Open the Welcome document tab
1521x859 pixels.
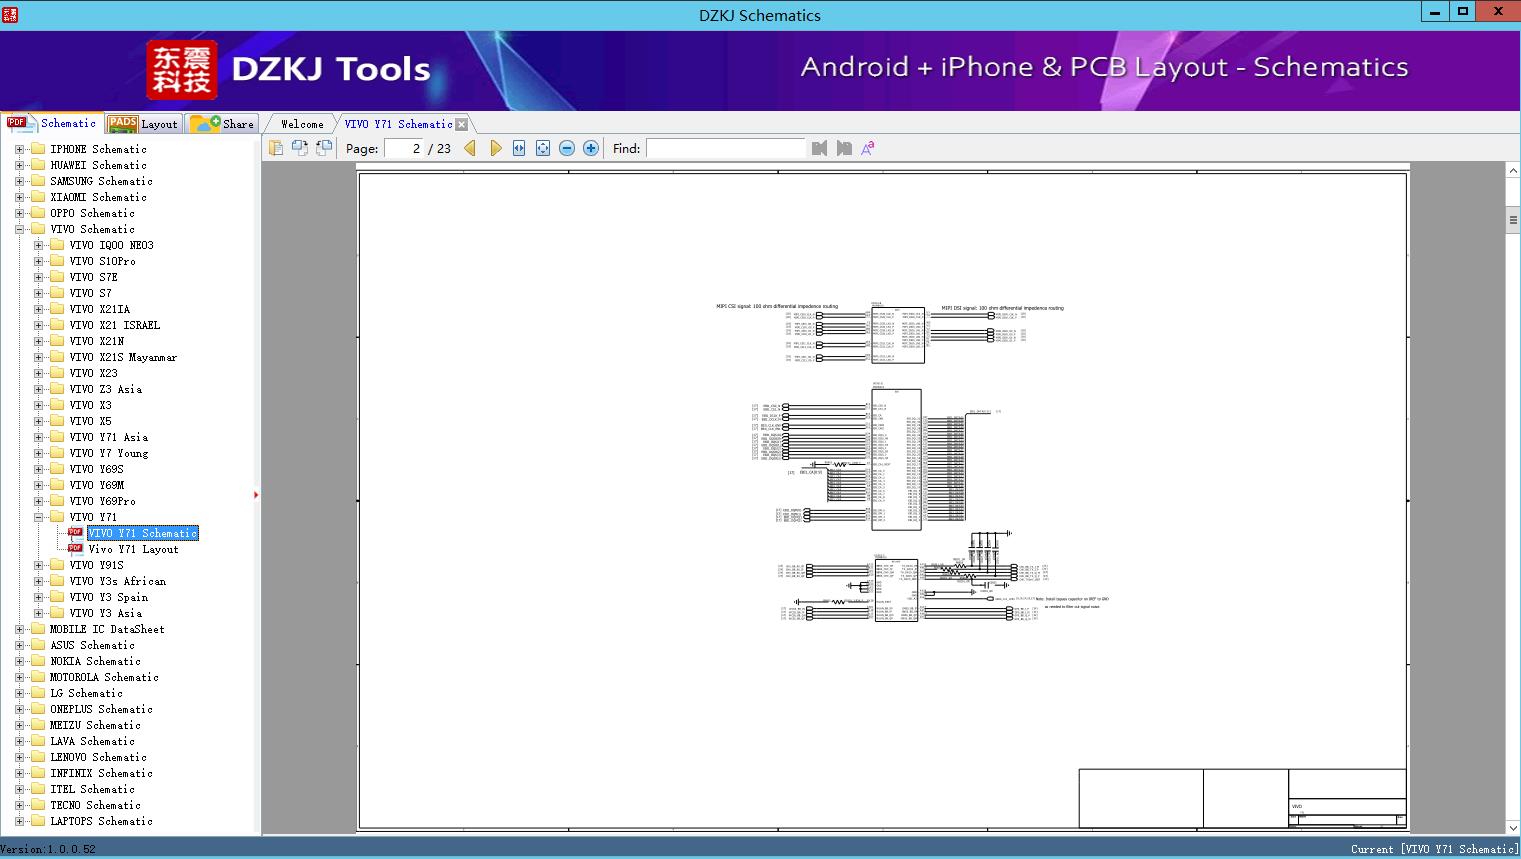point(302,124)
